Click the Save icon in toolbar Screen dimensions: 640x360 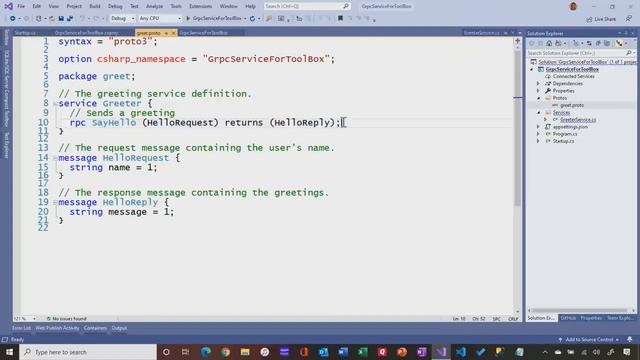tap(61, 18)
